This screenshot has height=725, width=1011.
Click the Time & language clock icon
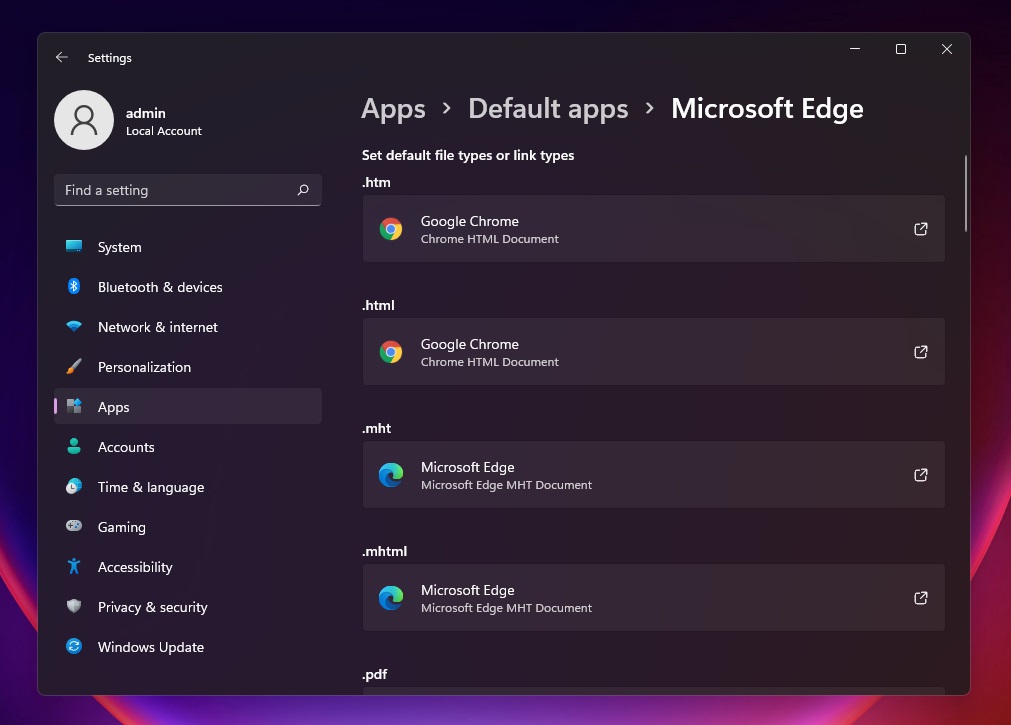point(74,486)
